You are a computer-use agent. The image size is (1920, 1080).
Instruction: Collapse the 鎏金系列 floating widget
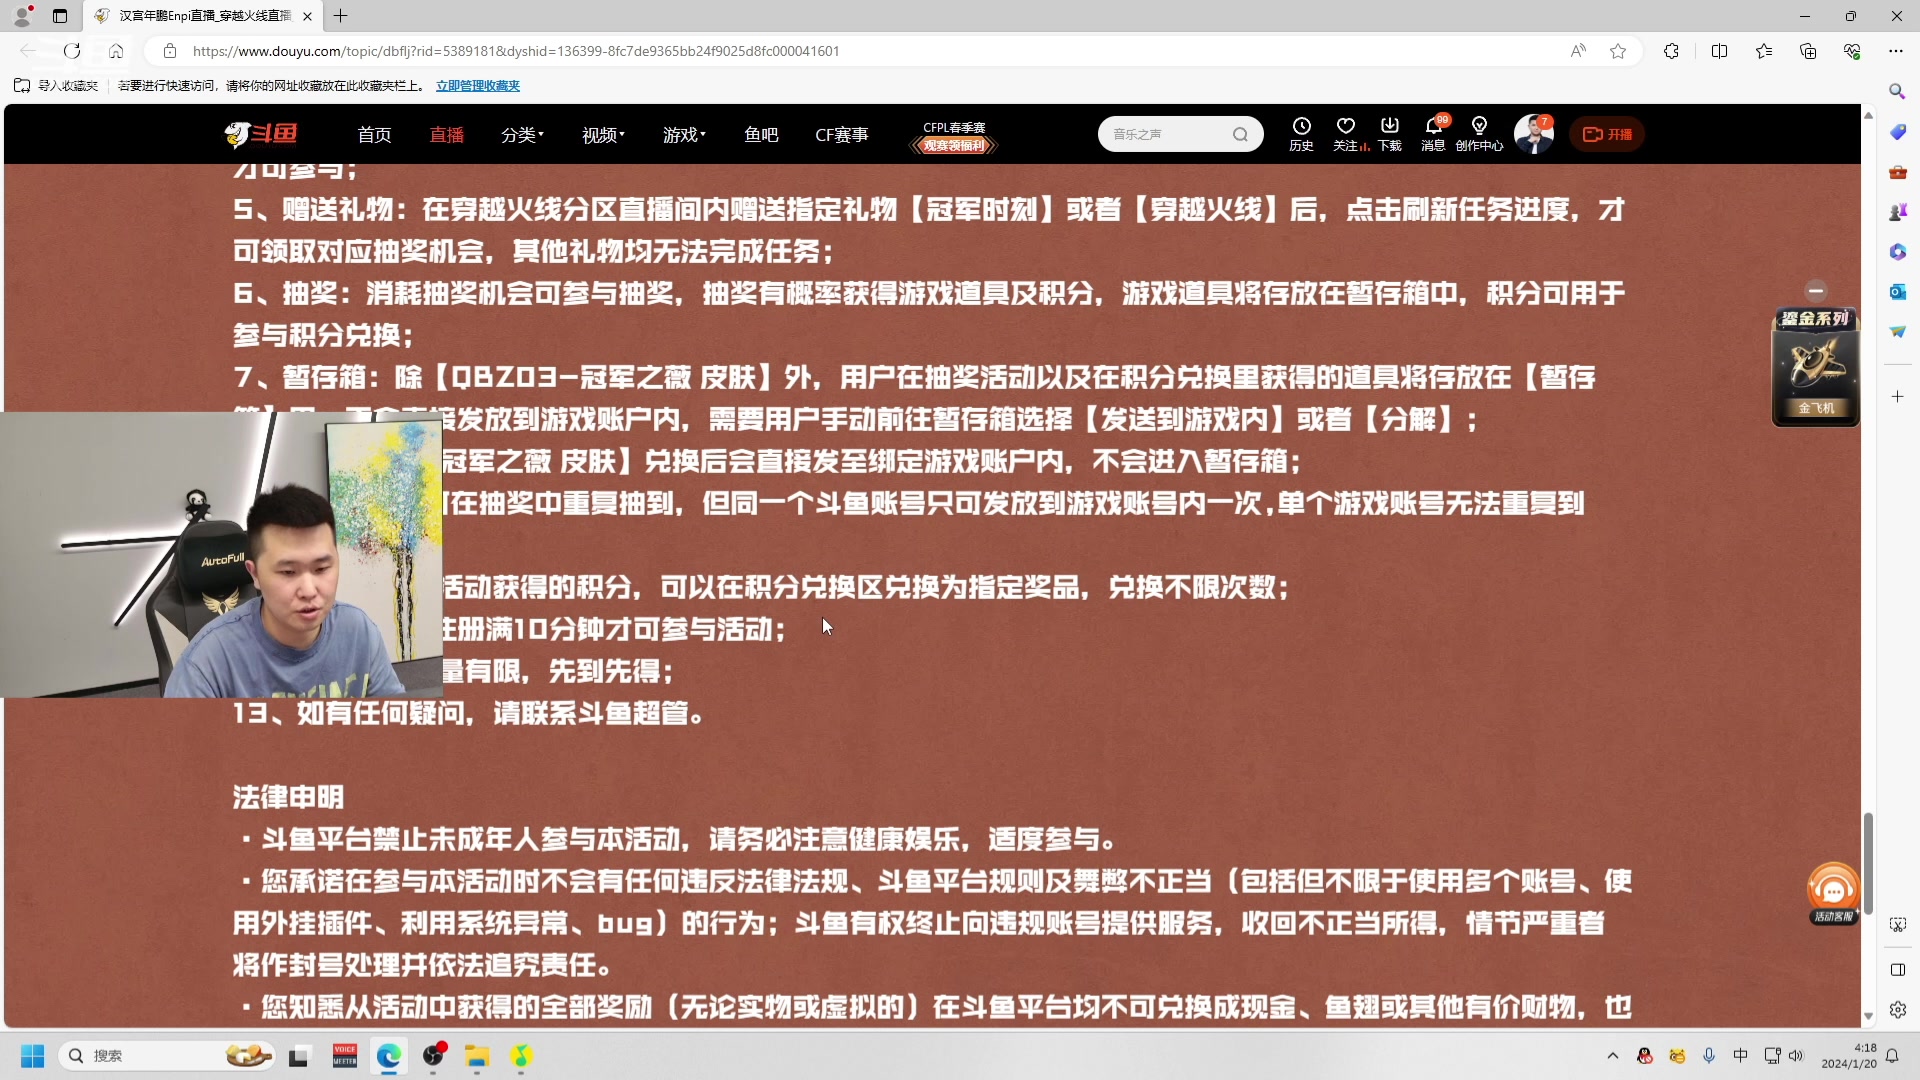1816,291
